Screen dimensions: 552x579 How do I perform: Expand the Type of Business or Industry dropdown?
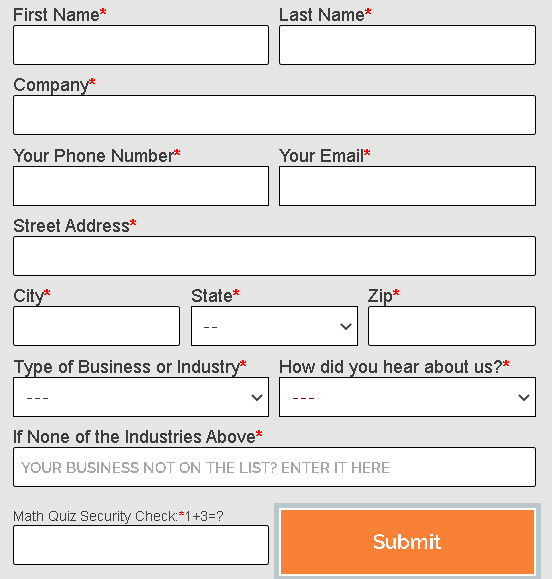pyautogui.click(x=141, y=397)
